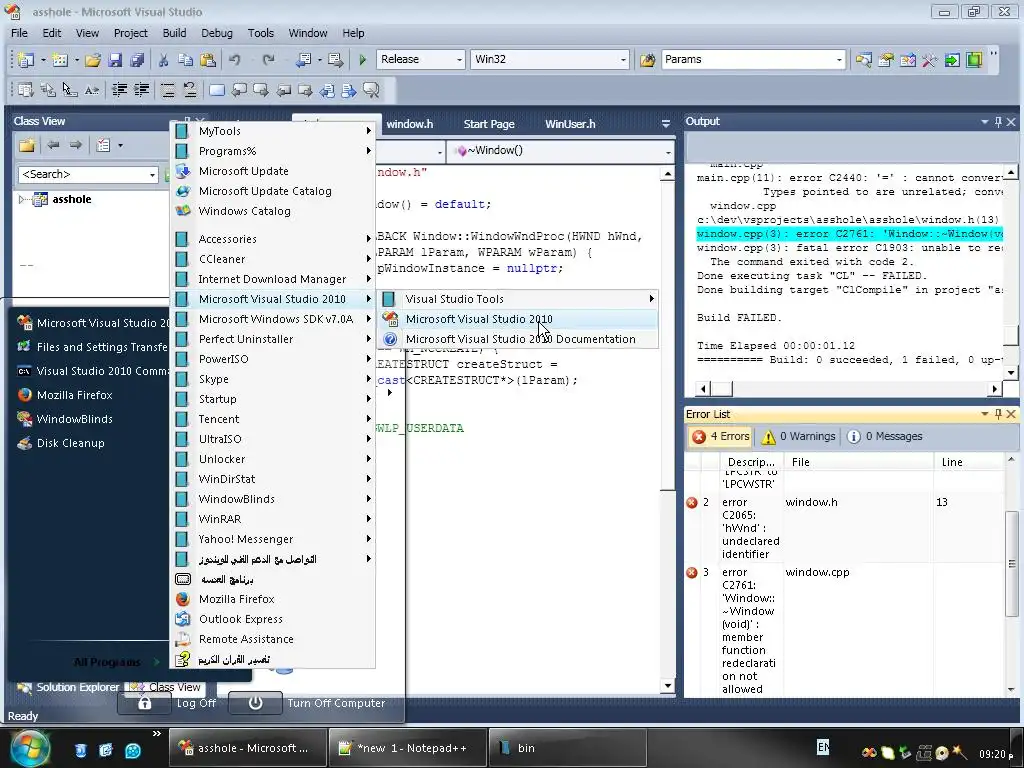Switch to the Start Page tab
This screenshot has width=1024, height=768.
489,124
